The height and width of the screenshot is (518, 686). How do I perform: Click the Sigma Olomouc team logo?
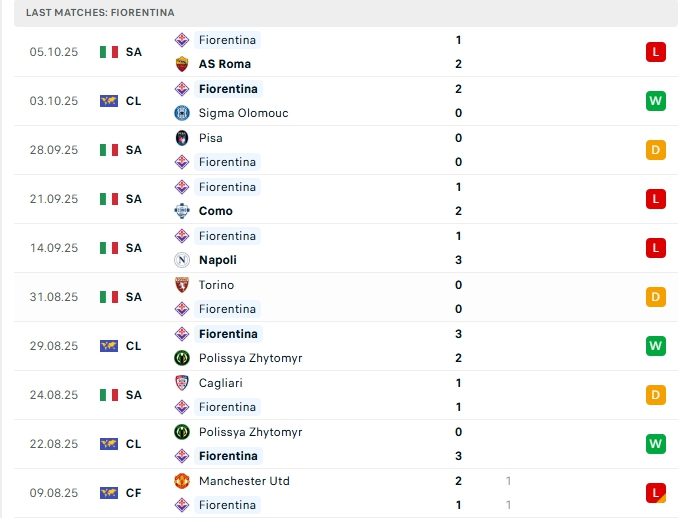click(182, 113)
